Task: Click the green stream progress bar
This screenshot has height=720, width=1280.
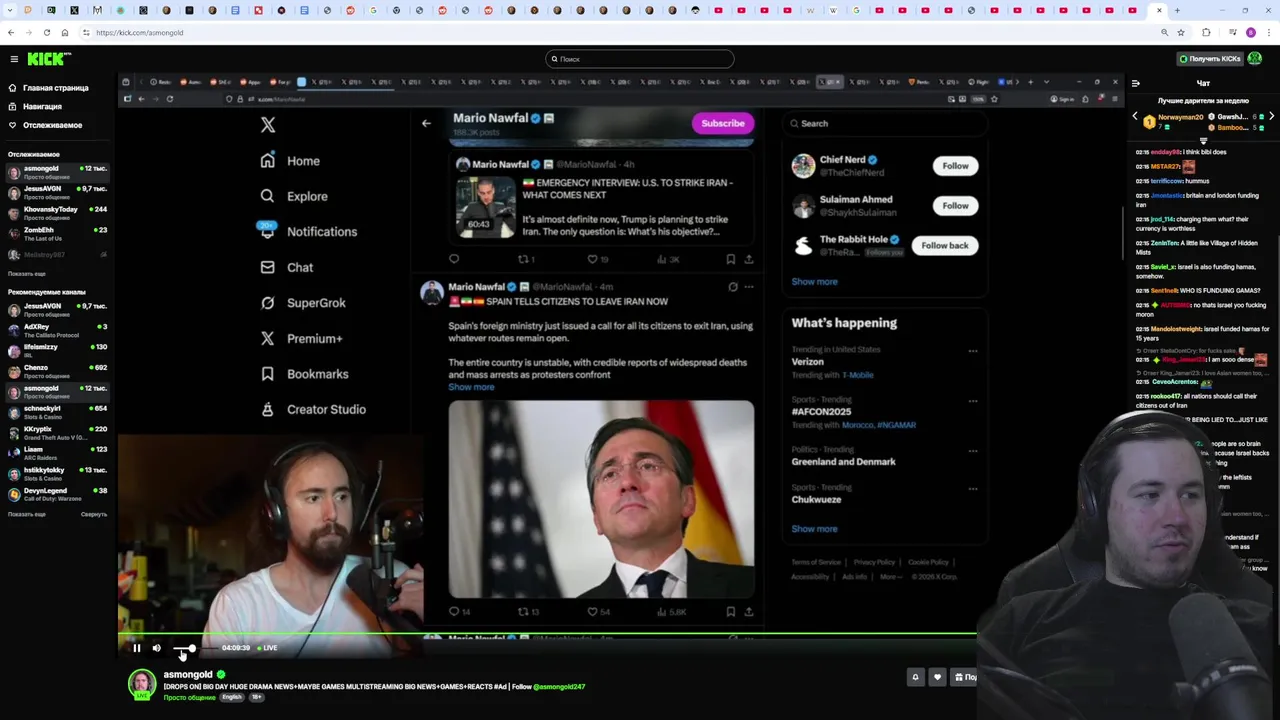Action: click(547, 634)
